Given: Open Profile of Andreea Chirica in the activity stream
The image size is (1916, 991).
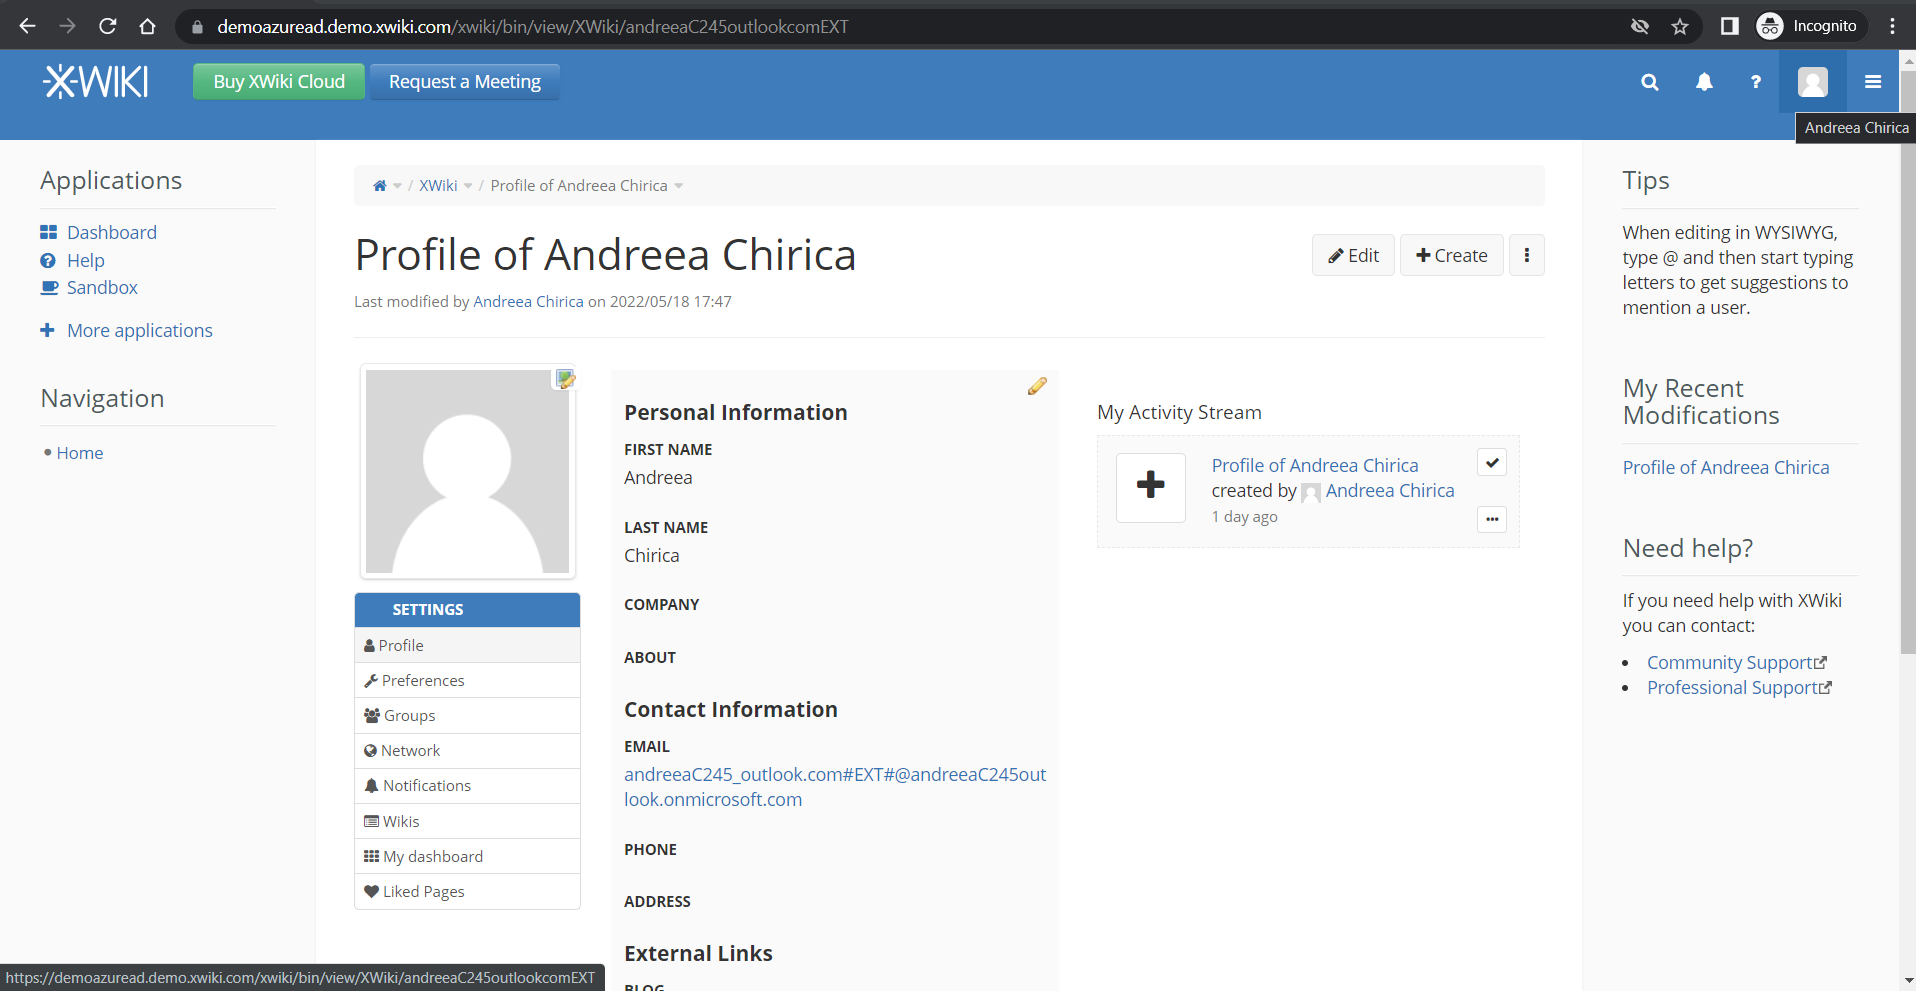Looking at the screenshot, I should coord(1315,465).
